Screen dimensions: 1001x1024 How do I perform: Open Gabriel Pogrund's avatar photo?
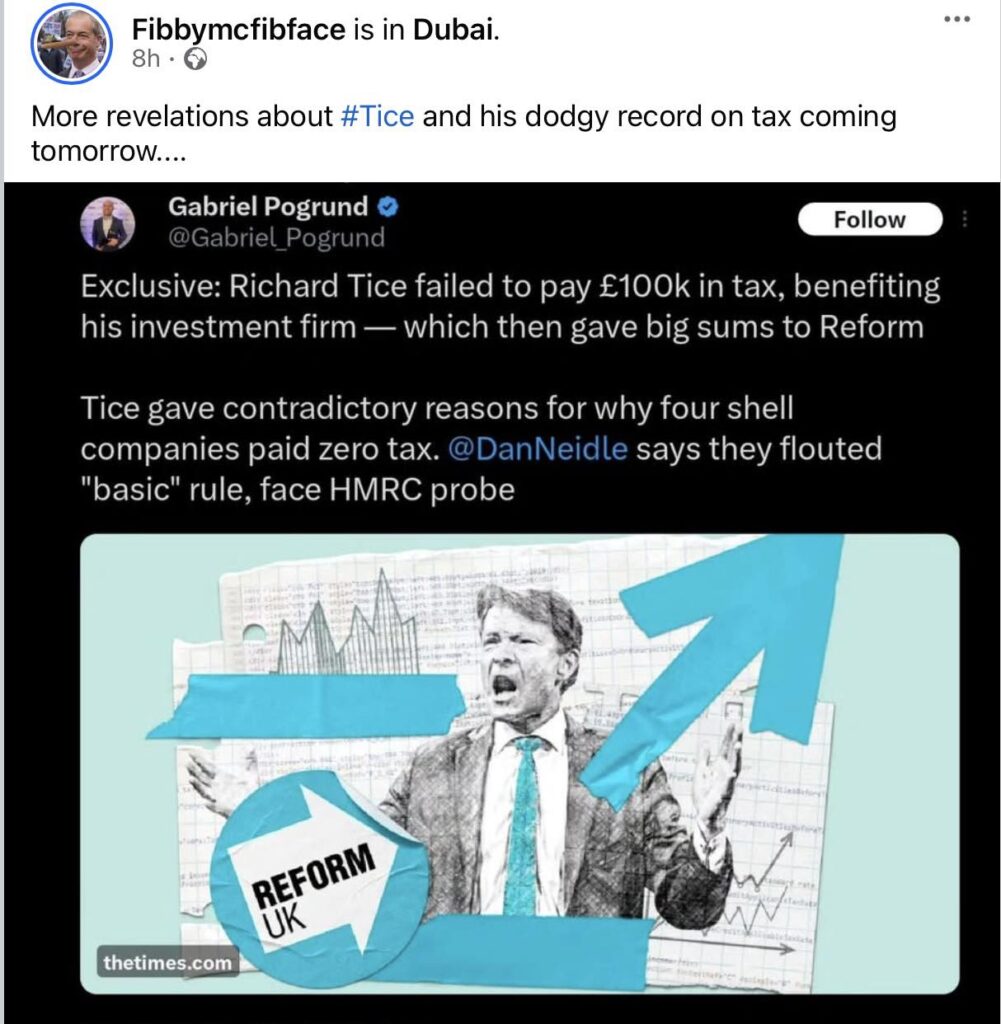tap(107, 223)
